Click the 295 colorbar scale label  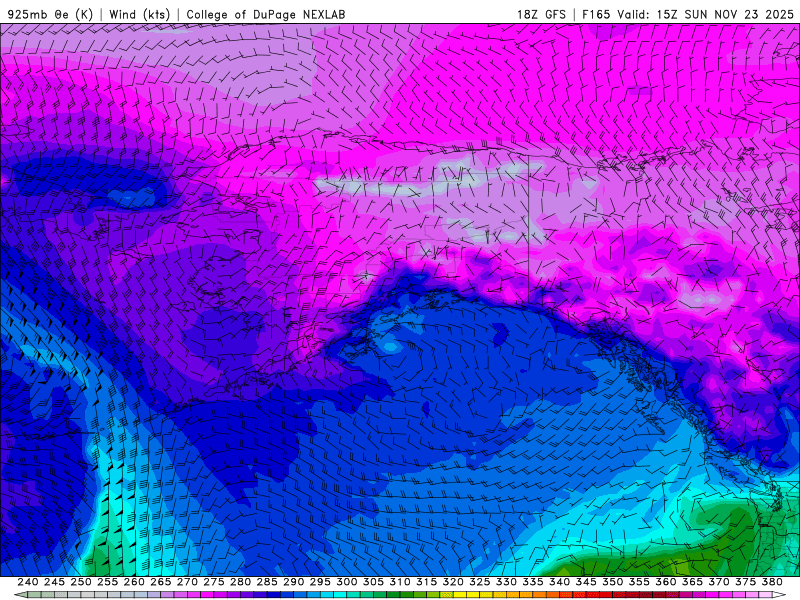pyautogui.click(x=320, y=582)
